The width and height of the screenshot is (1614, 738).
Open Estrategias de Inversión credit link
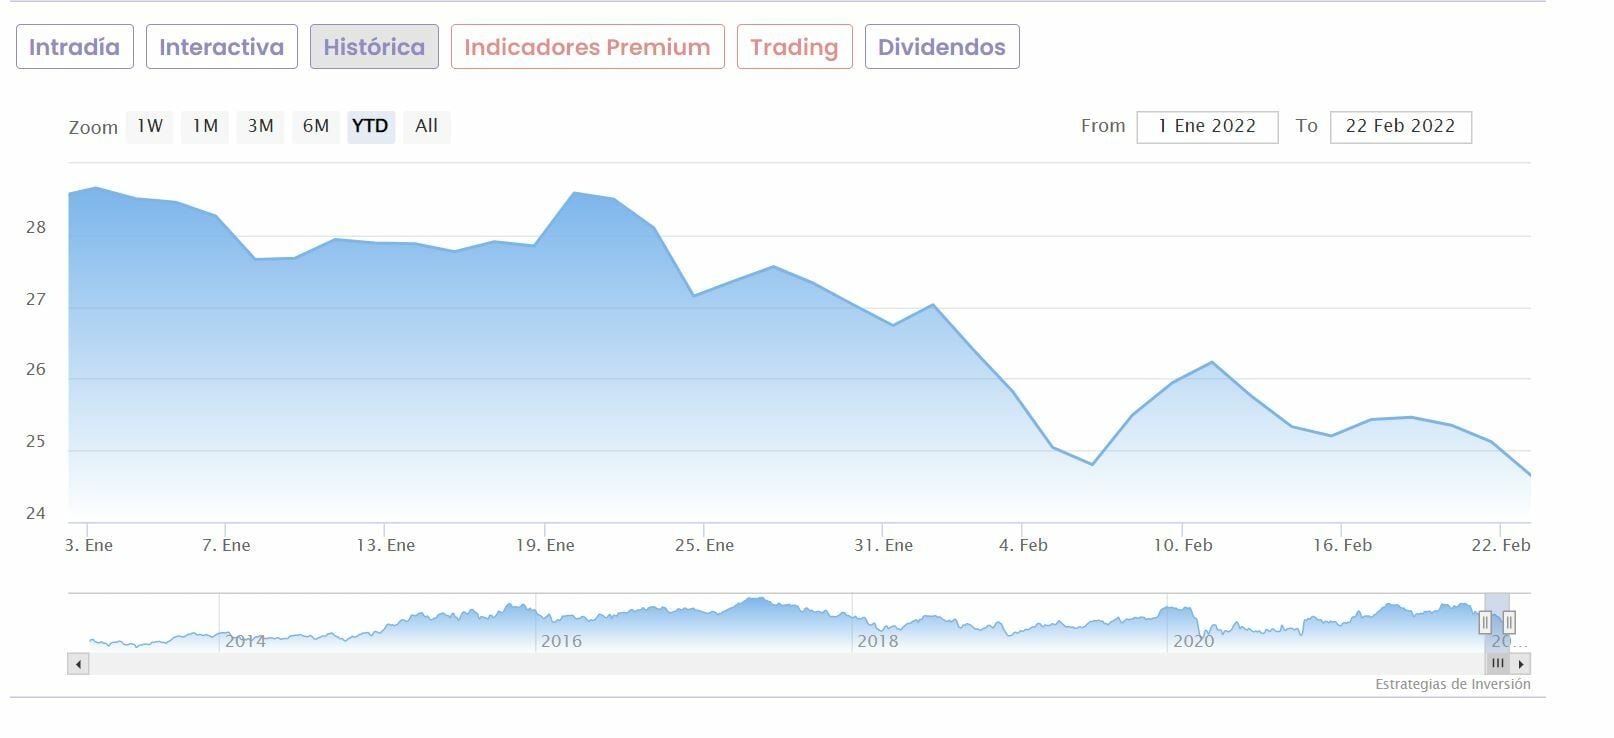[x=1452, y=685]
